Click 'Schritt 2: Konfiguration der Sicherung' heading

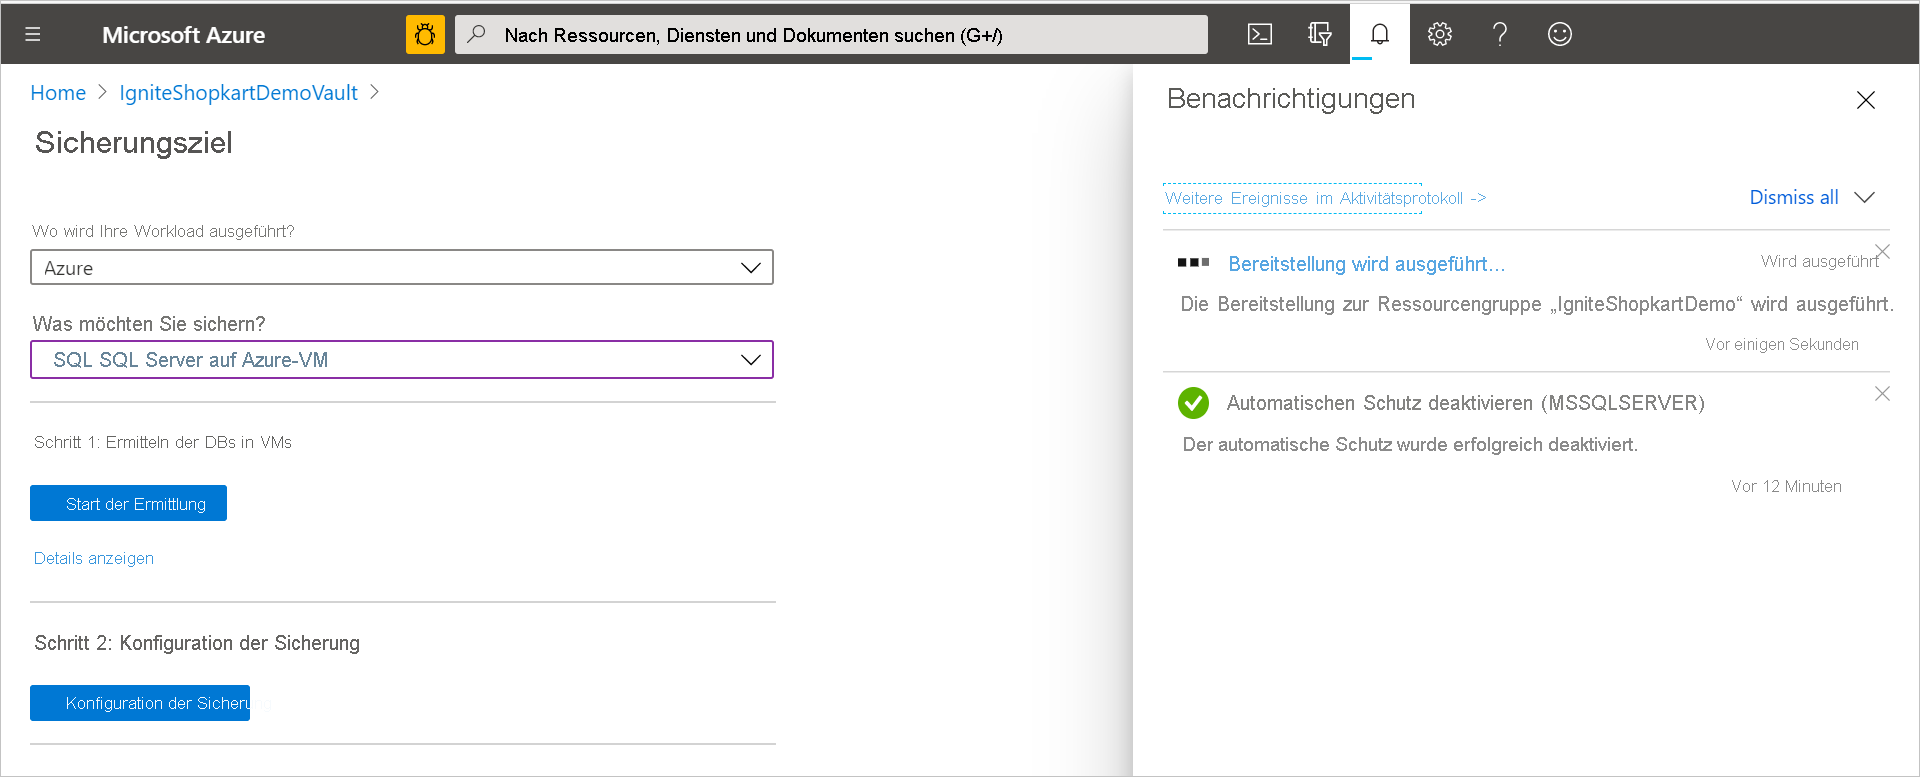[x=197, y=643]
